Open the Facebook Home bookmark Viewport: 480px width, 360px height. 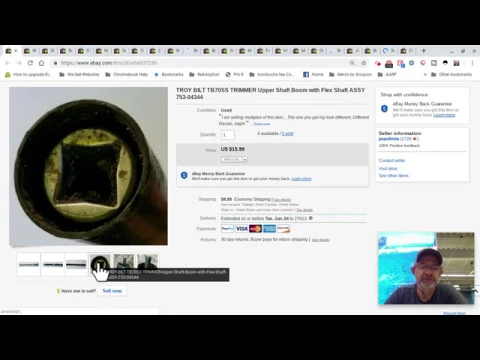click(313, 74)
